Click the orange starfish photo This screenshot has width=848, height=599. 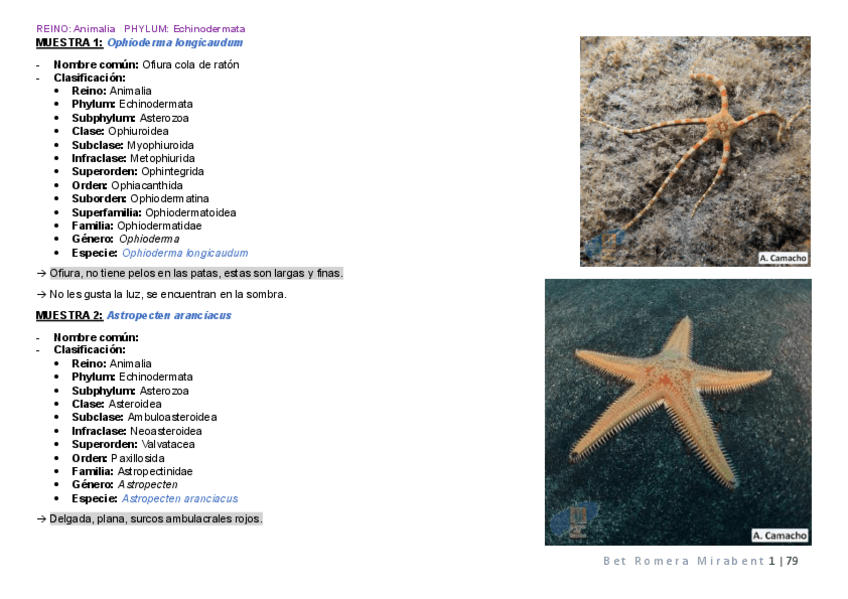coord(678,412)
